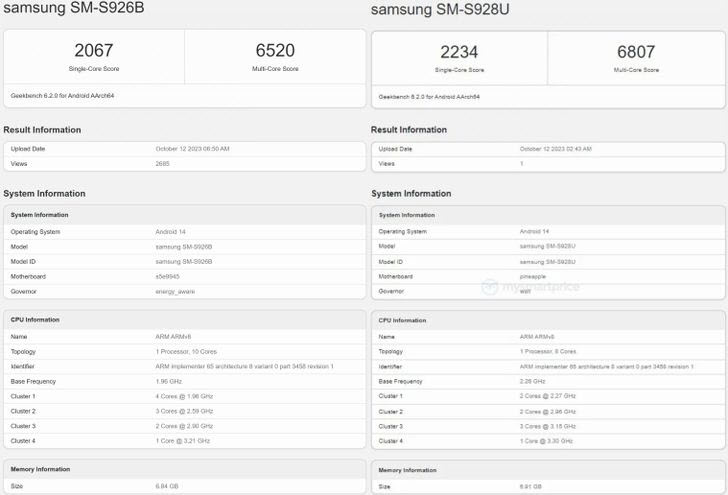Click the Motherboard value 'pineapple'
728x495 pixels.
(x=533, y=276)
